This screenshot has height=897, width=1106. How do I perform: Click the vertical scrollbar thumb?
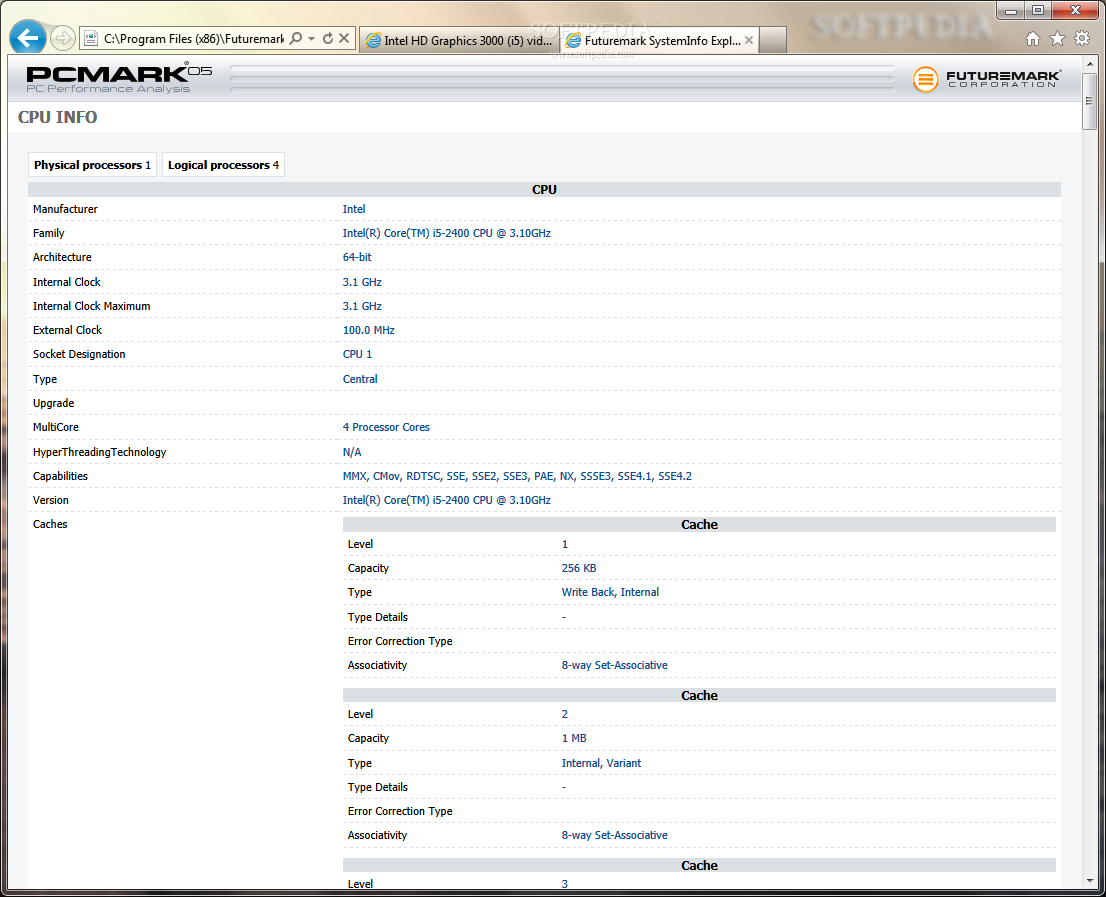[x=1090, y=101]
